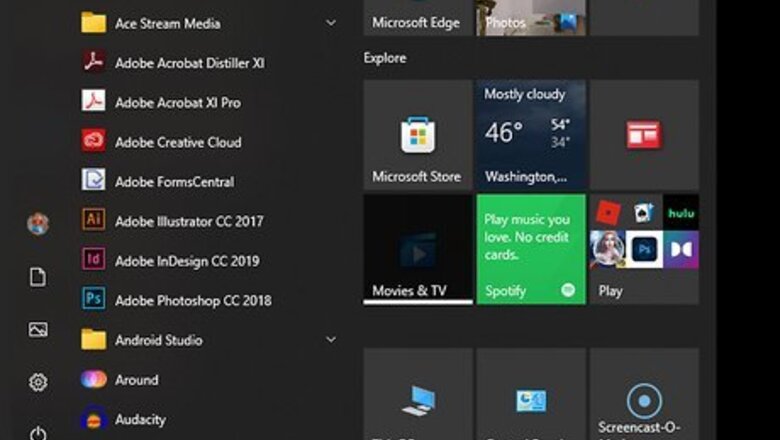Image resolution: width=780 pixels, height=440 pixels.
Task: Open the Control Panel tile
Action: pyautogui.click(x=531, y=394)
